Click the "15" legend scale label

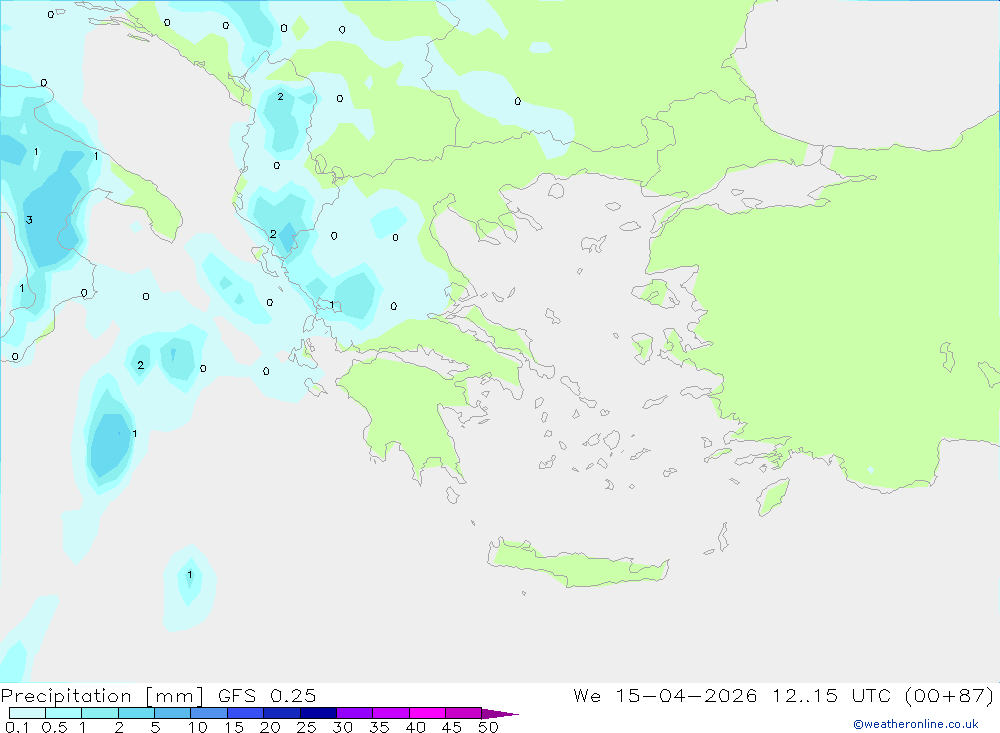(234, 727)
